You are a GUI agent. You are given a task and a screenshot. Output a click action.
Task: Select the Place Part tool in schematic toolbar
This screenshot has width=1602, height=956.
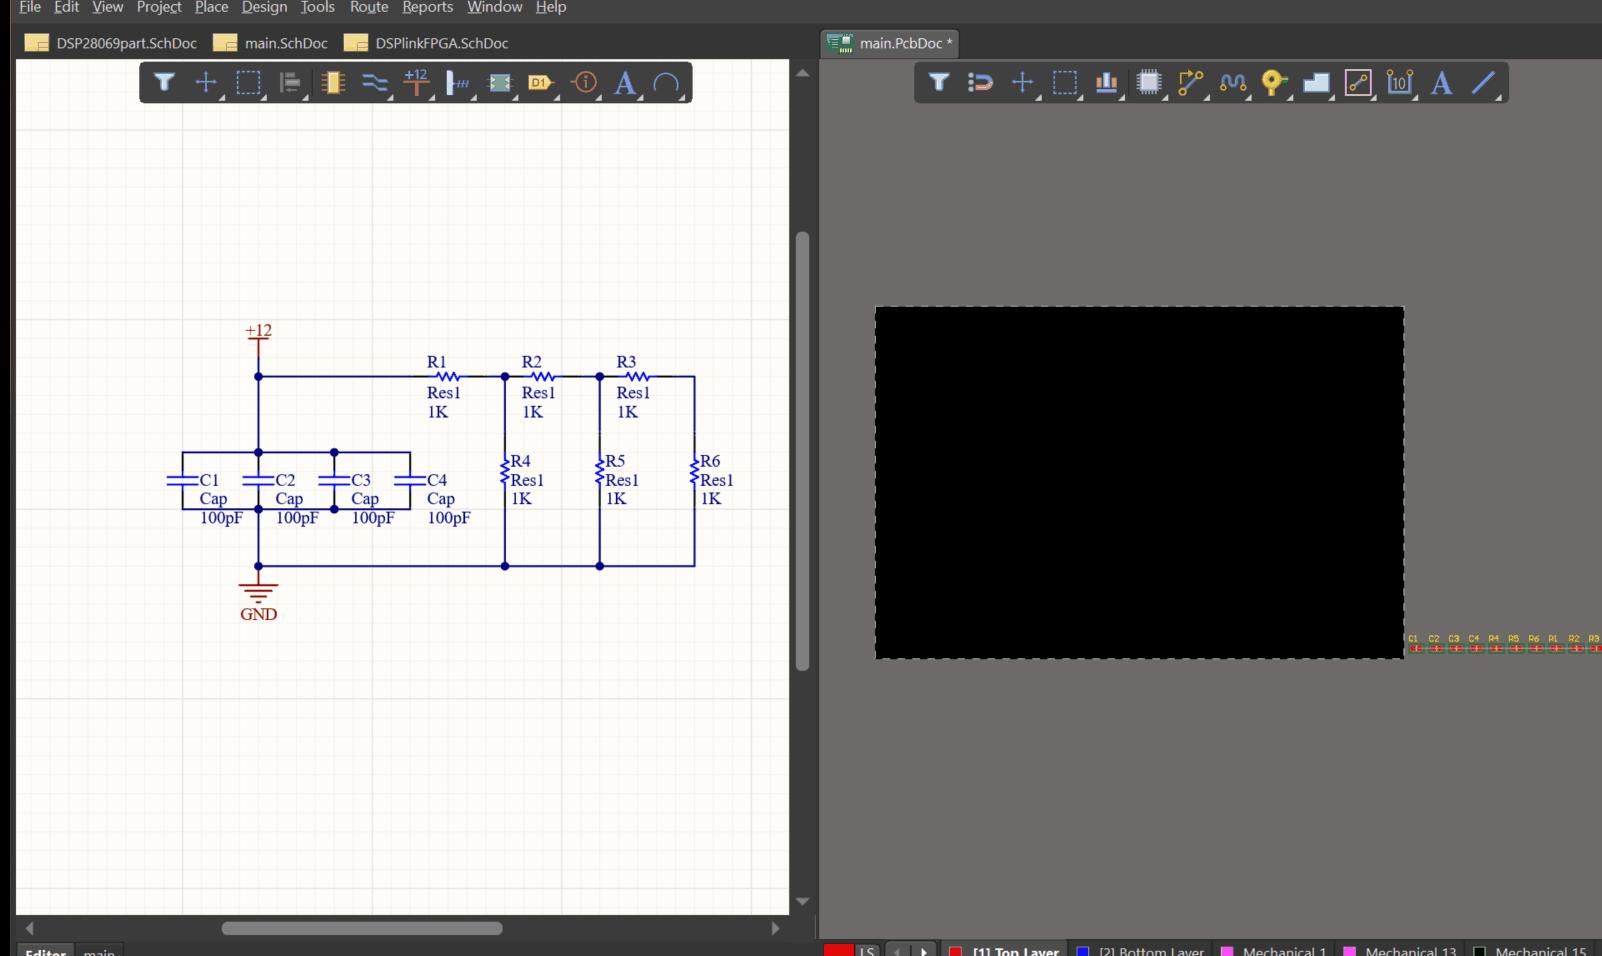pyautogui.click(x=332, y=83)
